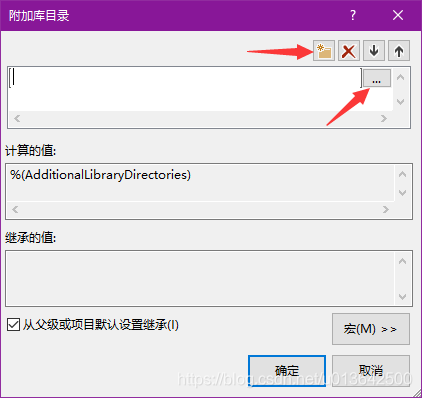Click the 计算的值 label

pyautogui.click(x=30, y=151)
